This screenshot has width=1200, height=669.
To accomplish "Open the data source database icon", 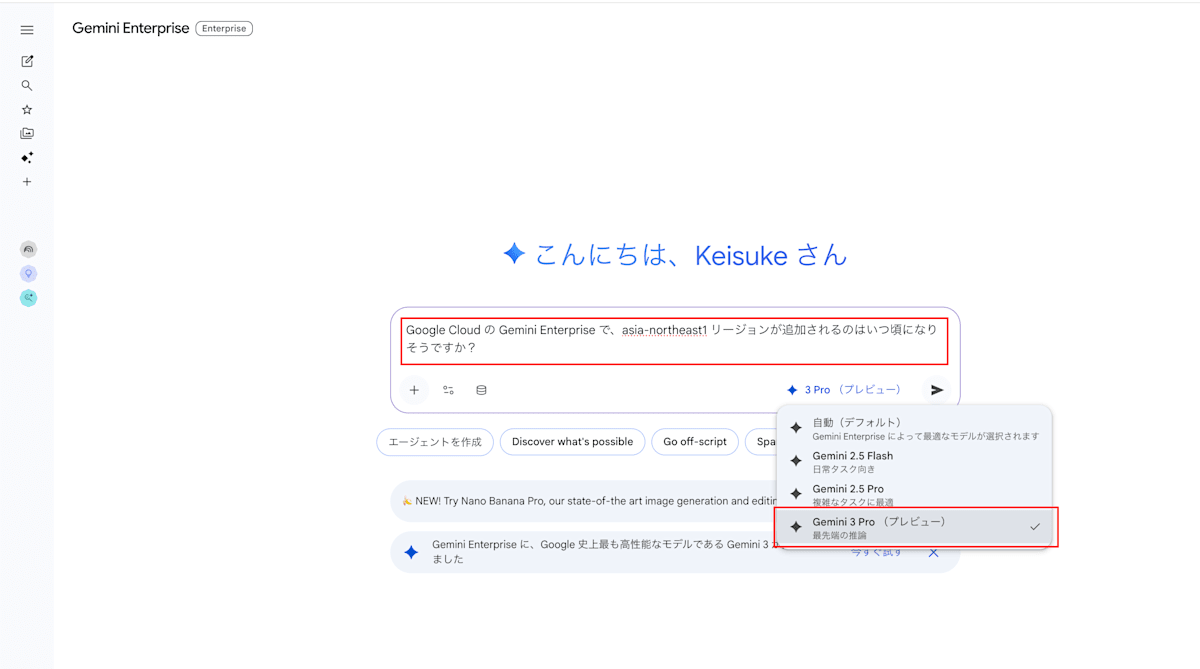I will pyautogui.click(x=481, y=390).
